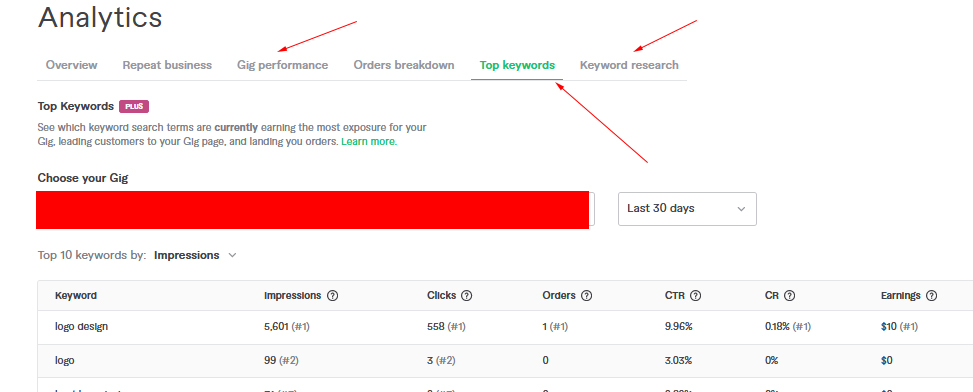Click the CTR help icon
Viewport: 973px width, 392px height.
696,296
